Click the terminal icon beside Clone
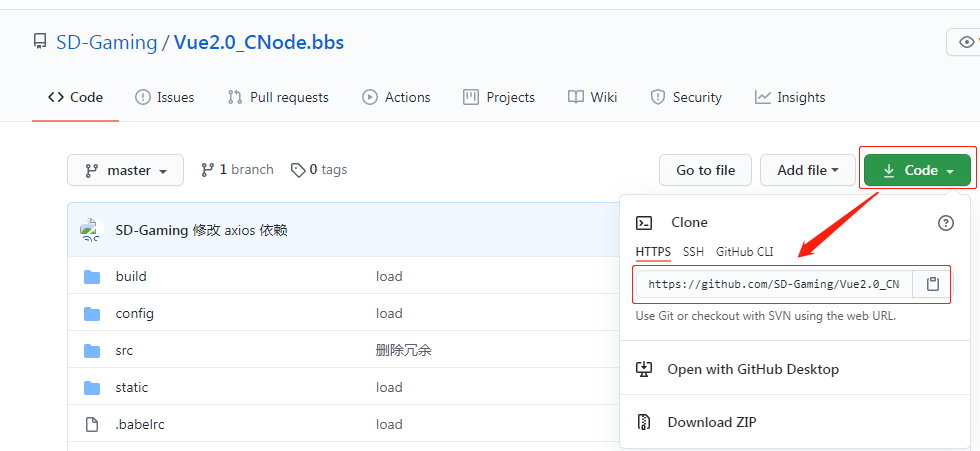The width and height of the screenshot is (980, 451). pyautogui.click(x=644, y=223)
